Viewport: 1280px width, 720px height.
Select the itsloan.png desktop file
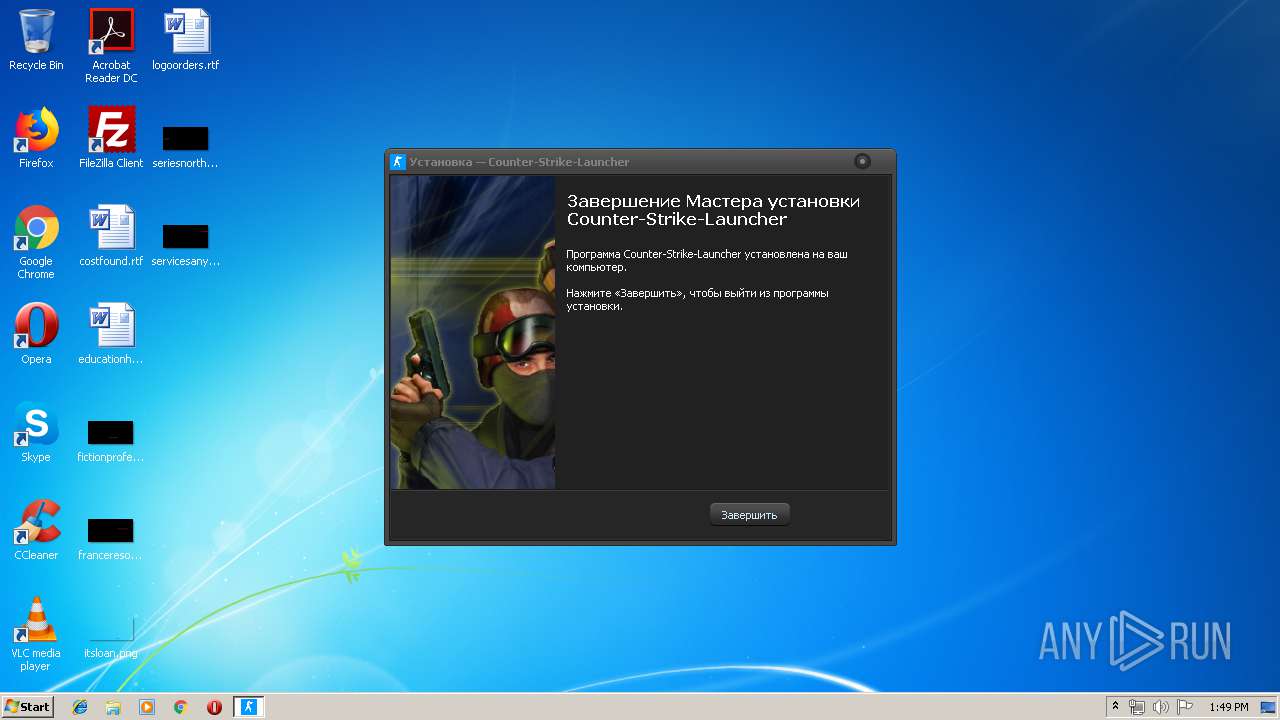[x=111, y=636]
